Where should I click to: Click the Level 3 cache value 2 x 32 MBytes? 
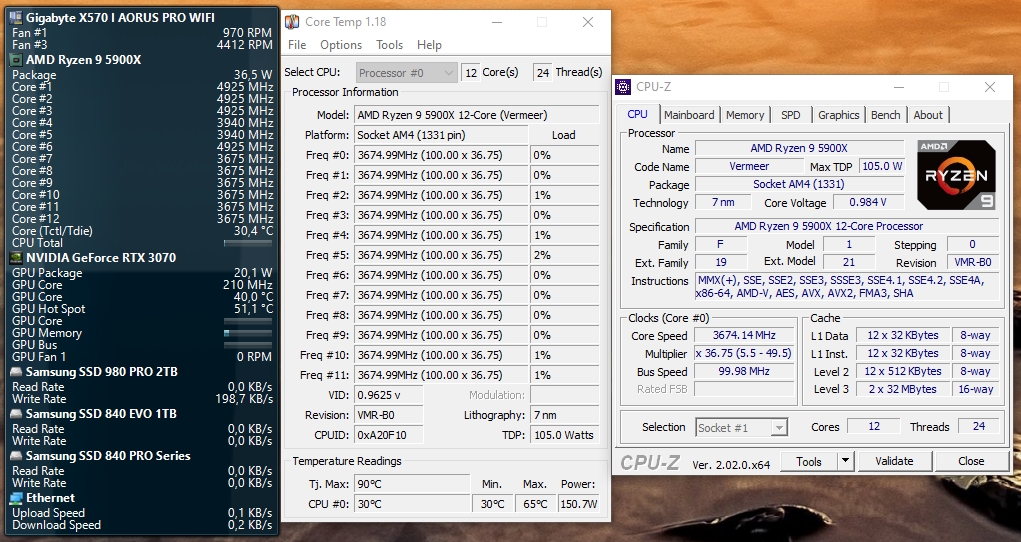coord(902,390)
